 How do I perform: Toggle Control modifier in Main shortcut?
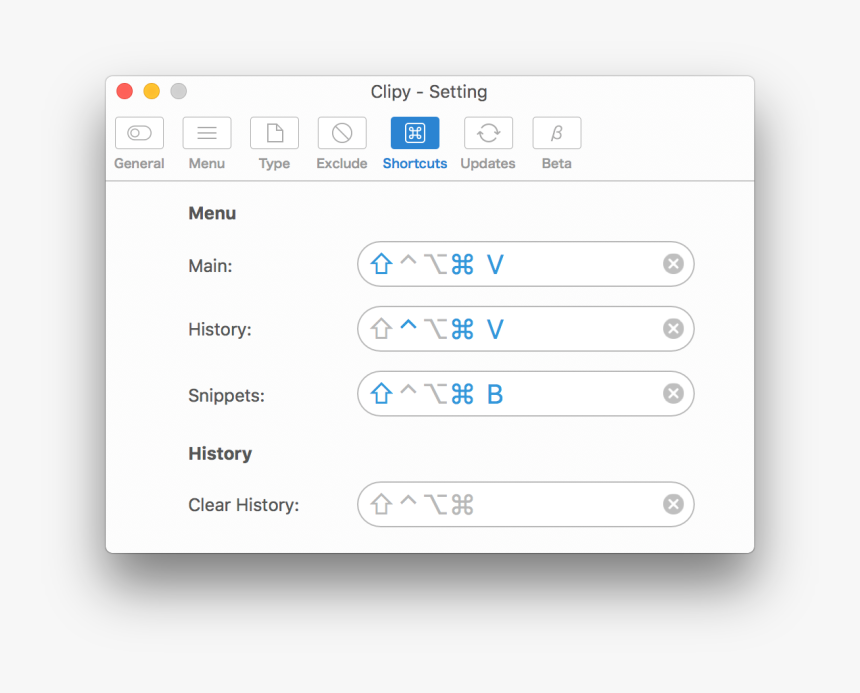(x=408, y=259)
